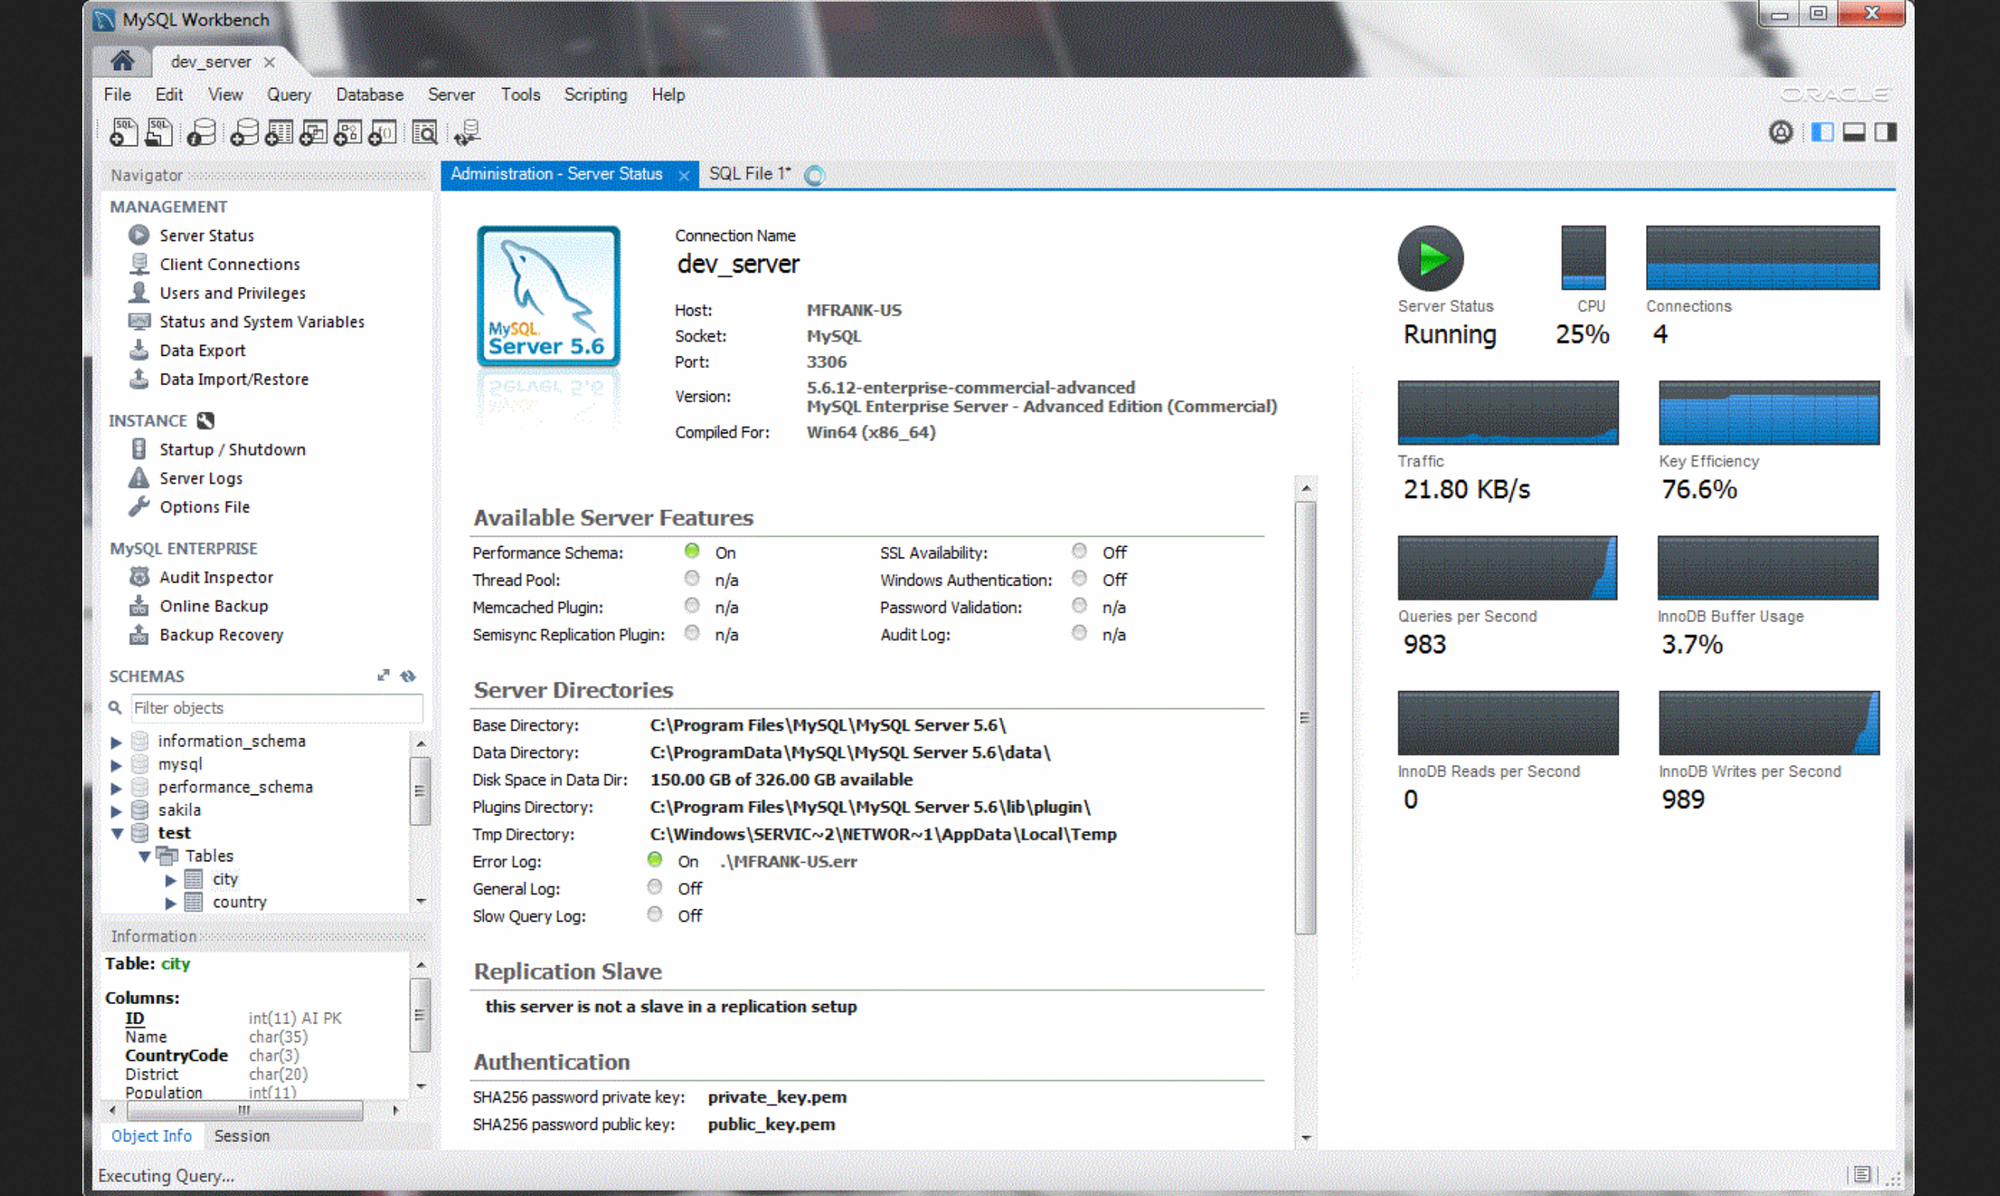Refresh the schemas list
The width and height of the screenshot is (2000, 1196).
point(408,676)
